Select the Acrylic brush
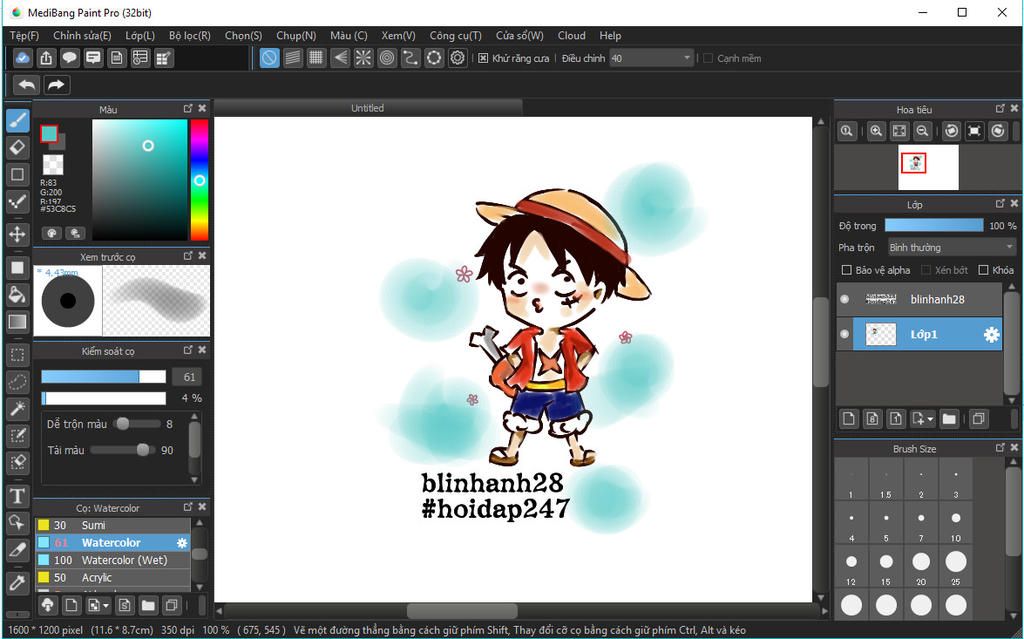 click(x=113, y=578)
